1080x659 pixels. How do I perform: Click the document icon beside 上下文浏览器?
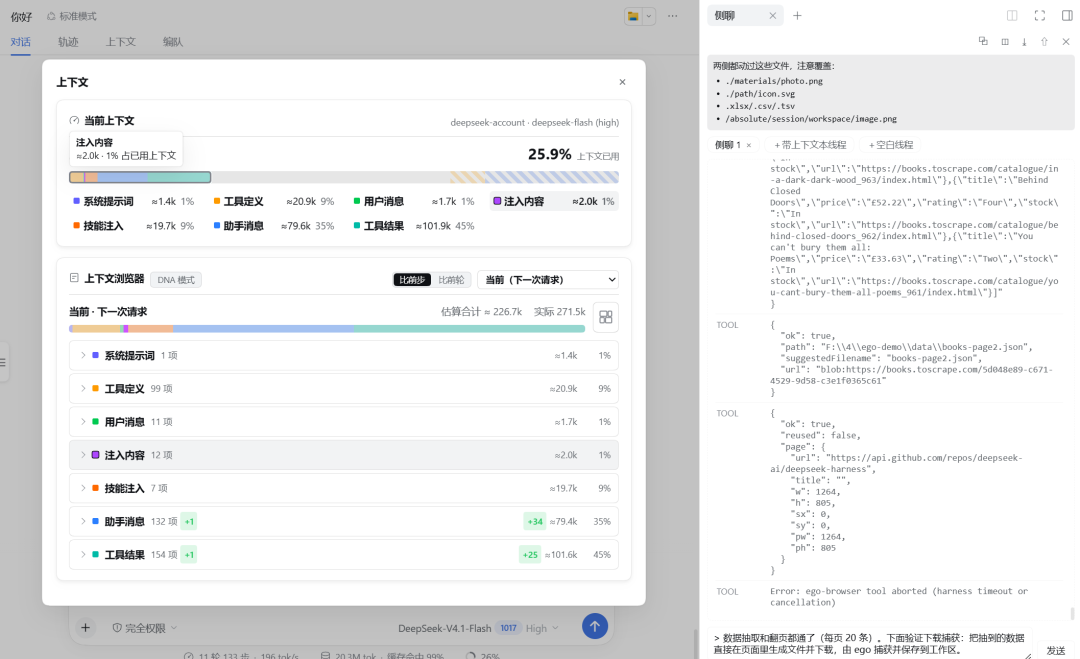tap(74, 278)
